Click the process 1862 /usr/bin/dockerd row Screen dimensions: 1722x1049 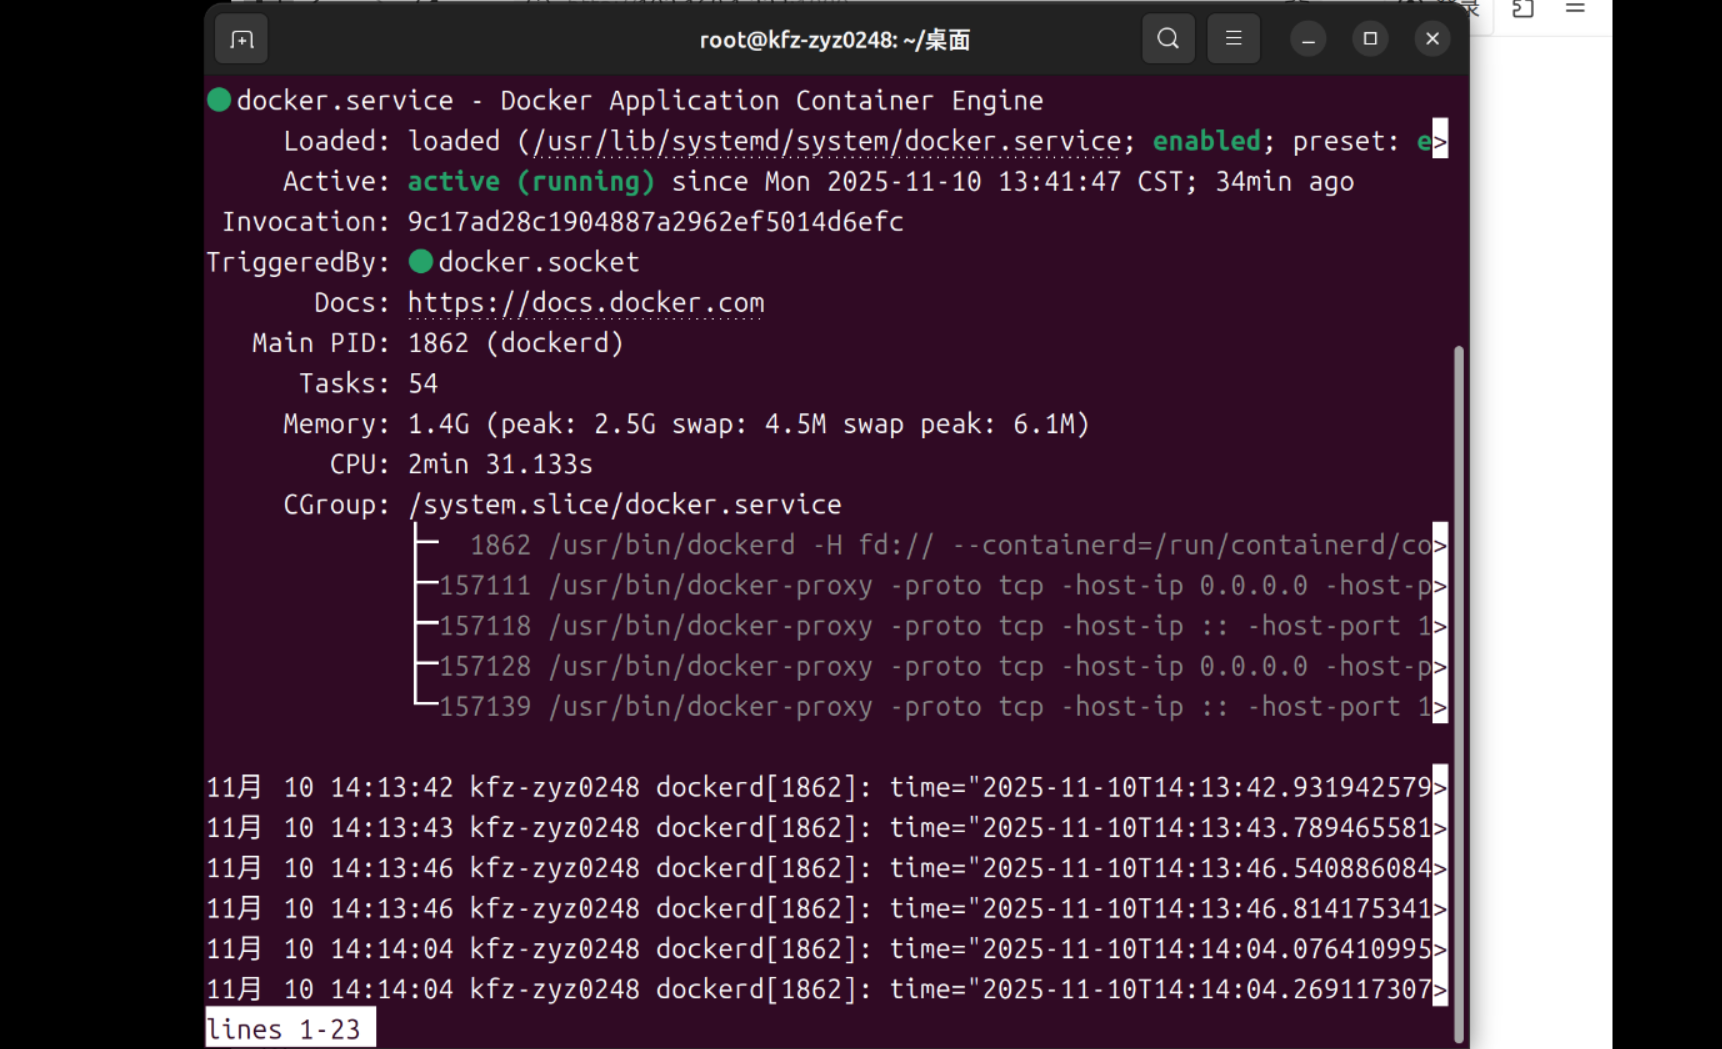[x=930, y=545]
